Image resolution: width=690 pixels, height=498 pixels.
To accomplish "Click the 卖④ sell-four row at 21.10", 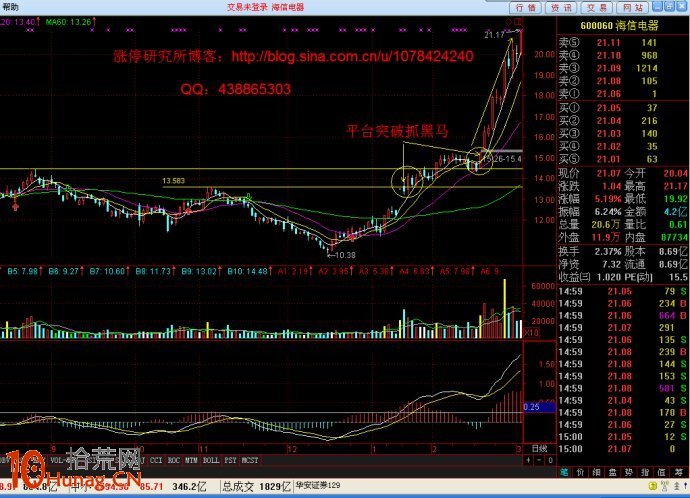I will click(624, 55).
